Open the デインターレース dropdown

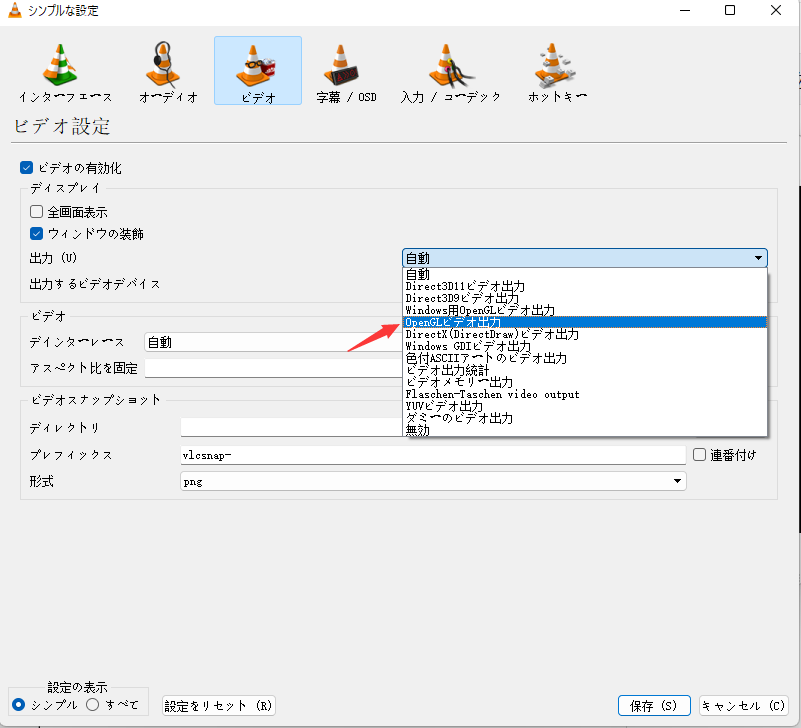tap(272, 342)
